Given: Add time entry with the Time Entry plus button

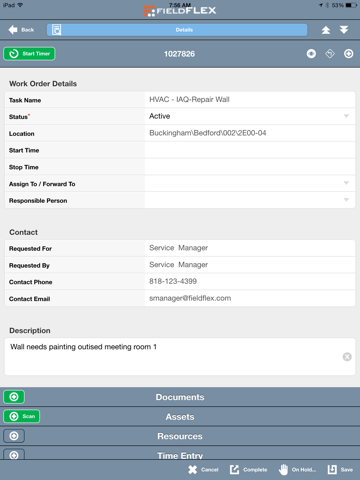Looking at the screenshot, I should tap(14, 455).
